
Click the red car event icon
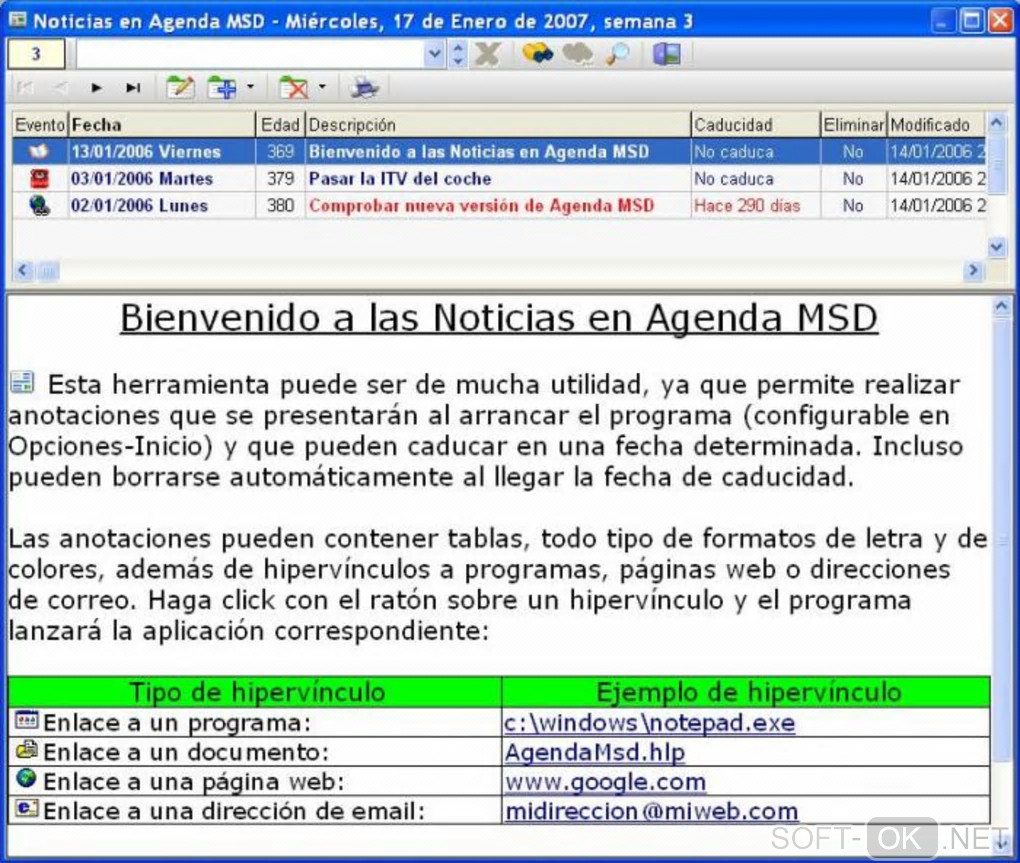[x=40, y=178]
